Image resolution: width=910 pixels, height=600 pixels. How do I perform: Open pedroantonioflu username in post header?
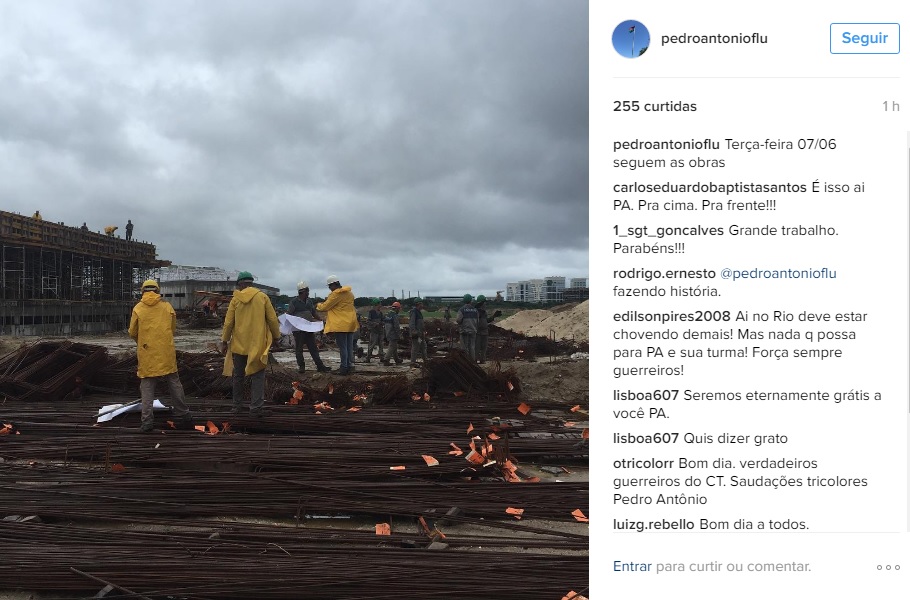(714, 38)
